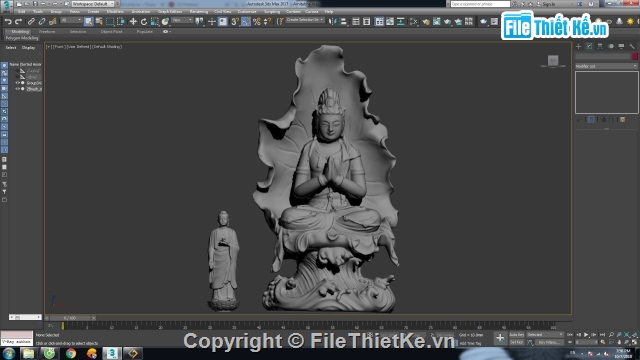Select the Rotate tool

(144, 22)
